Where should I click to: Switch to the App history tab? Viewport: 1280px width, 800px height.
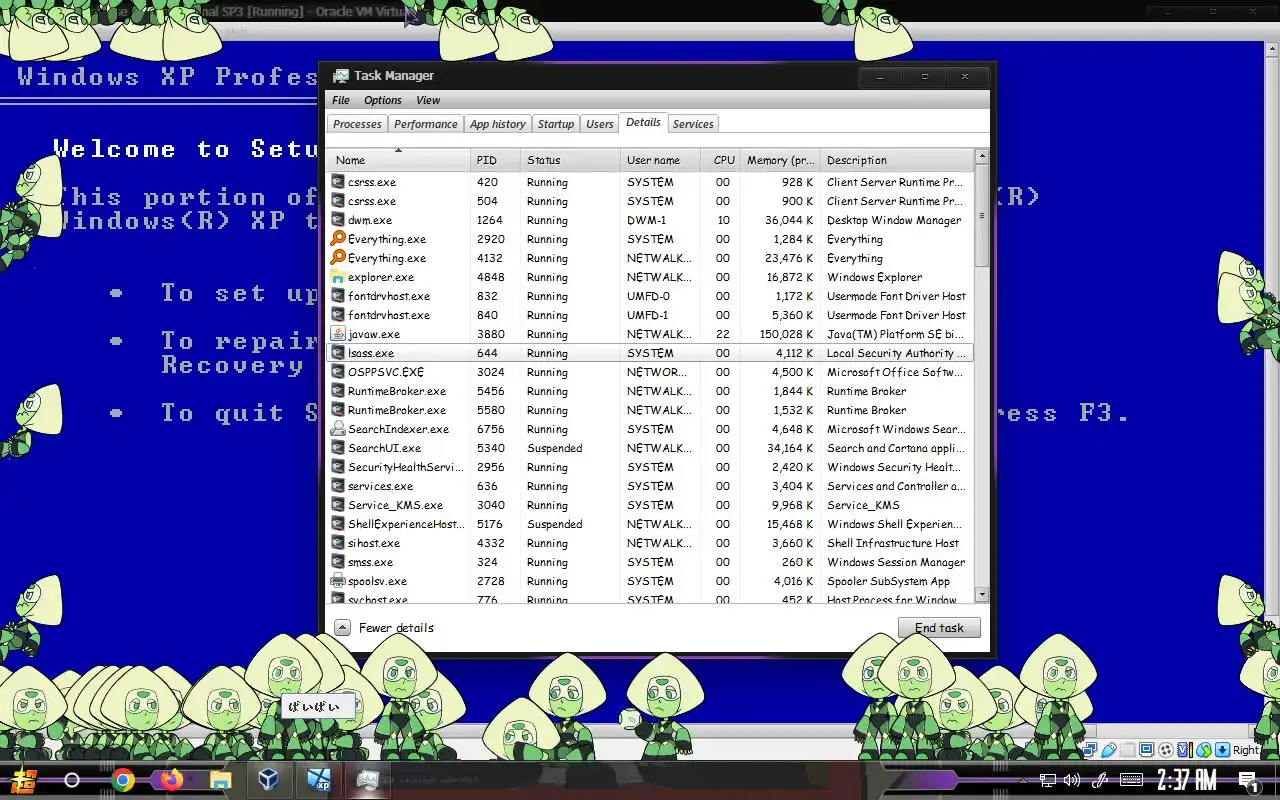[x=497, y=124]
